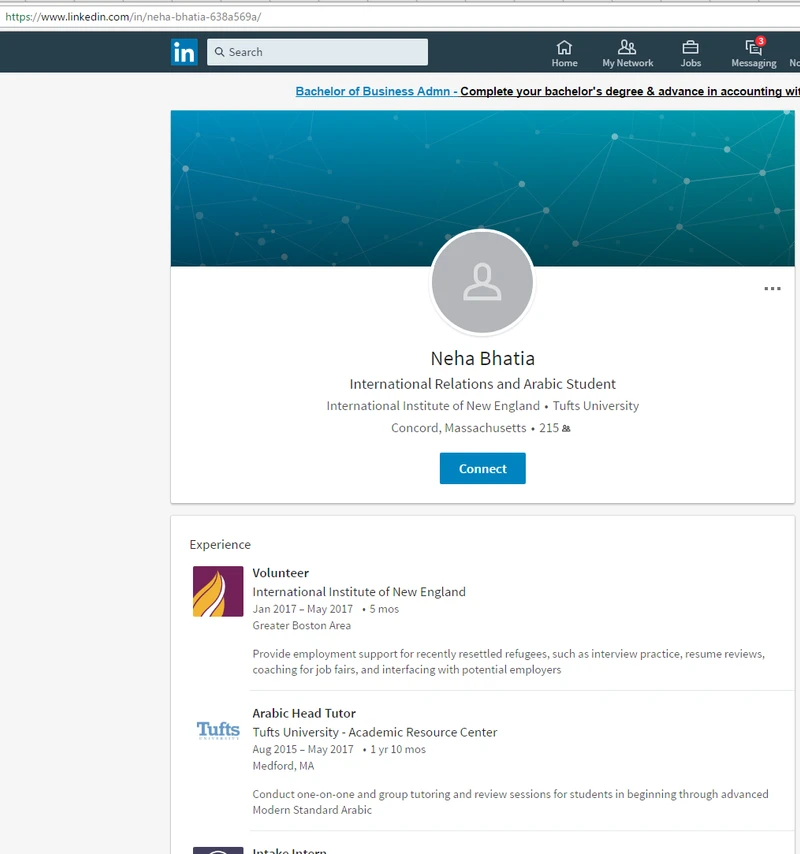Image resolution: width=800 pixels, height=854 pixels.
Task: Open My Network nav icon
Action: pyautogui.click(x=627, y=54)
